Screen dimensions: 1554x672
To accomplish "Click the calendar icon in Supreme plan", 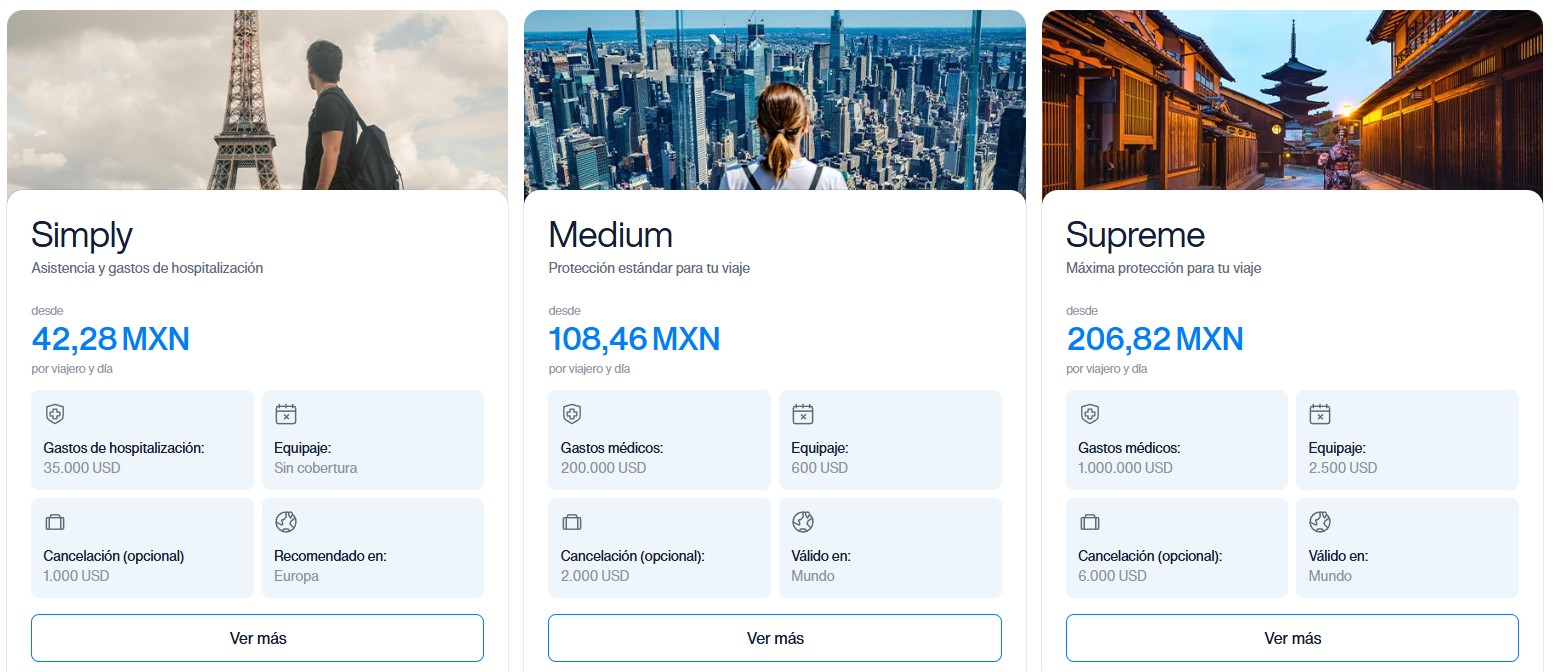I will (x=1320, y=414).
